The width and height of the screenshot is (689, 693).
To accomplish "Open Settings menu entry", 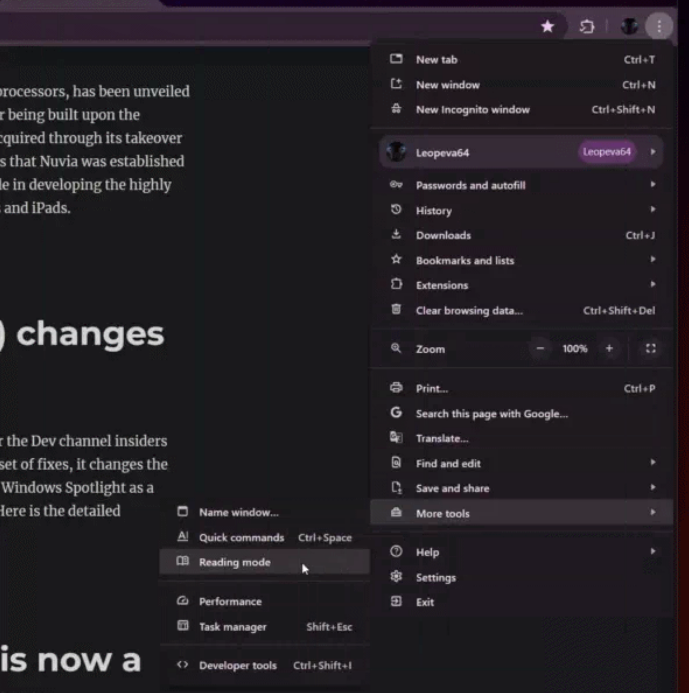I will click(522, 577).
